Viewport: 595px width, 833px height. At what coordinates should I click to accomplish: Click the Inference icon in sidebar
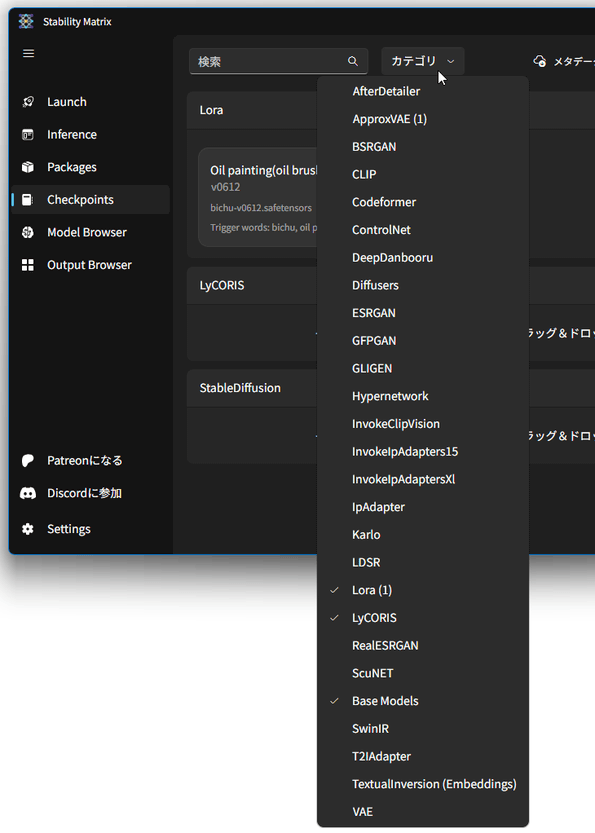pyautogui.click(x=28, y=134)
